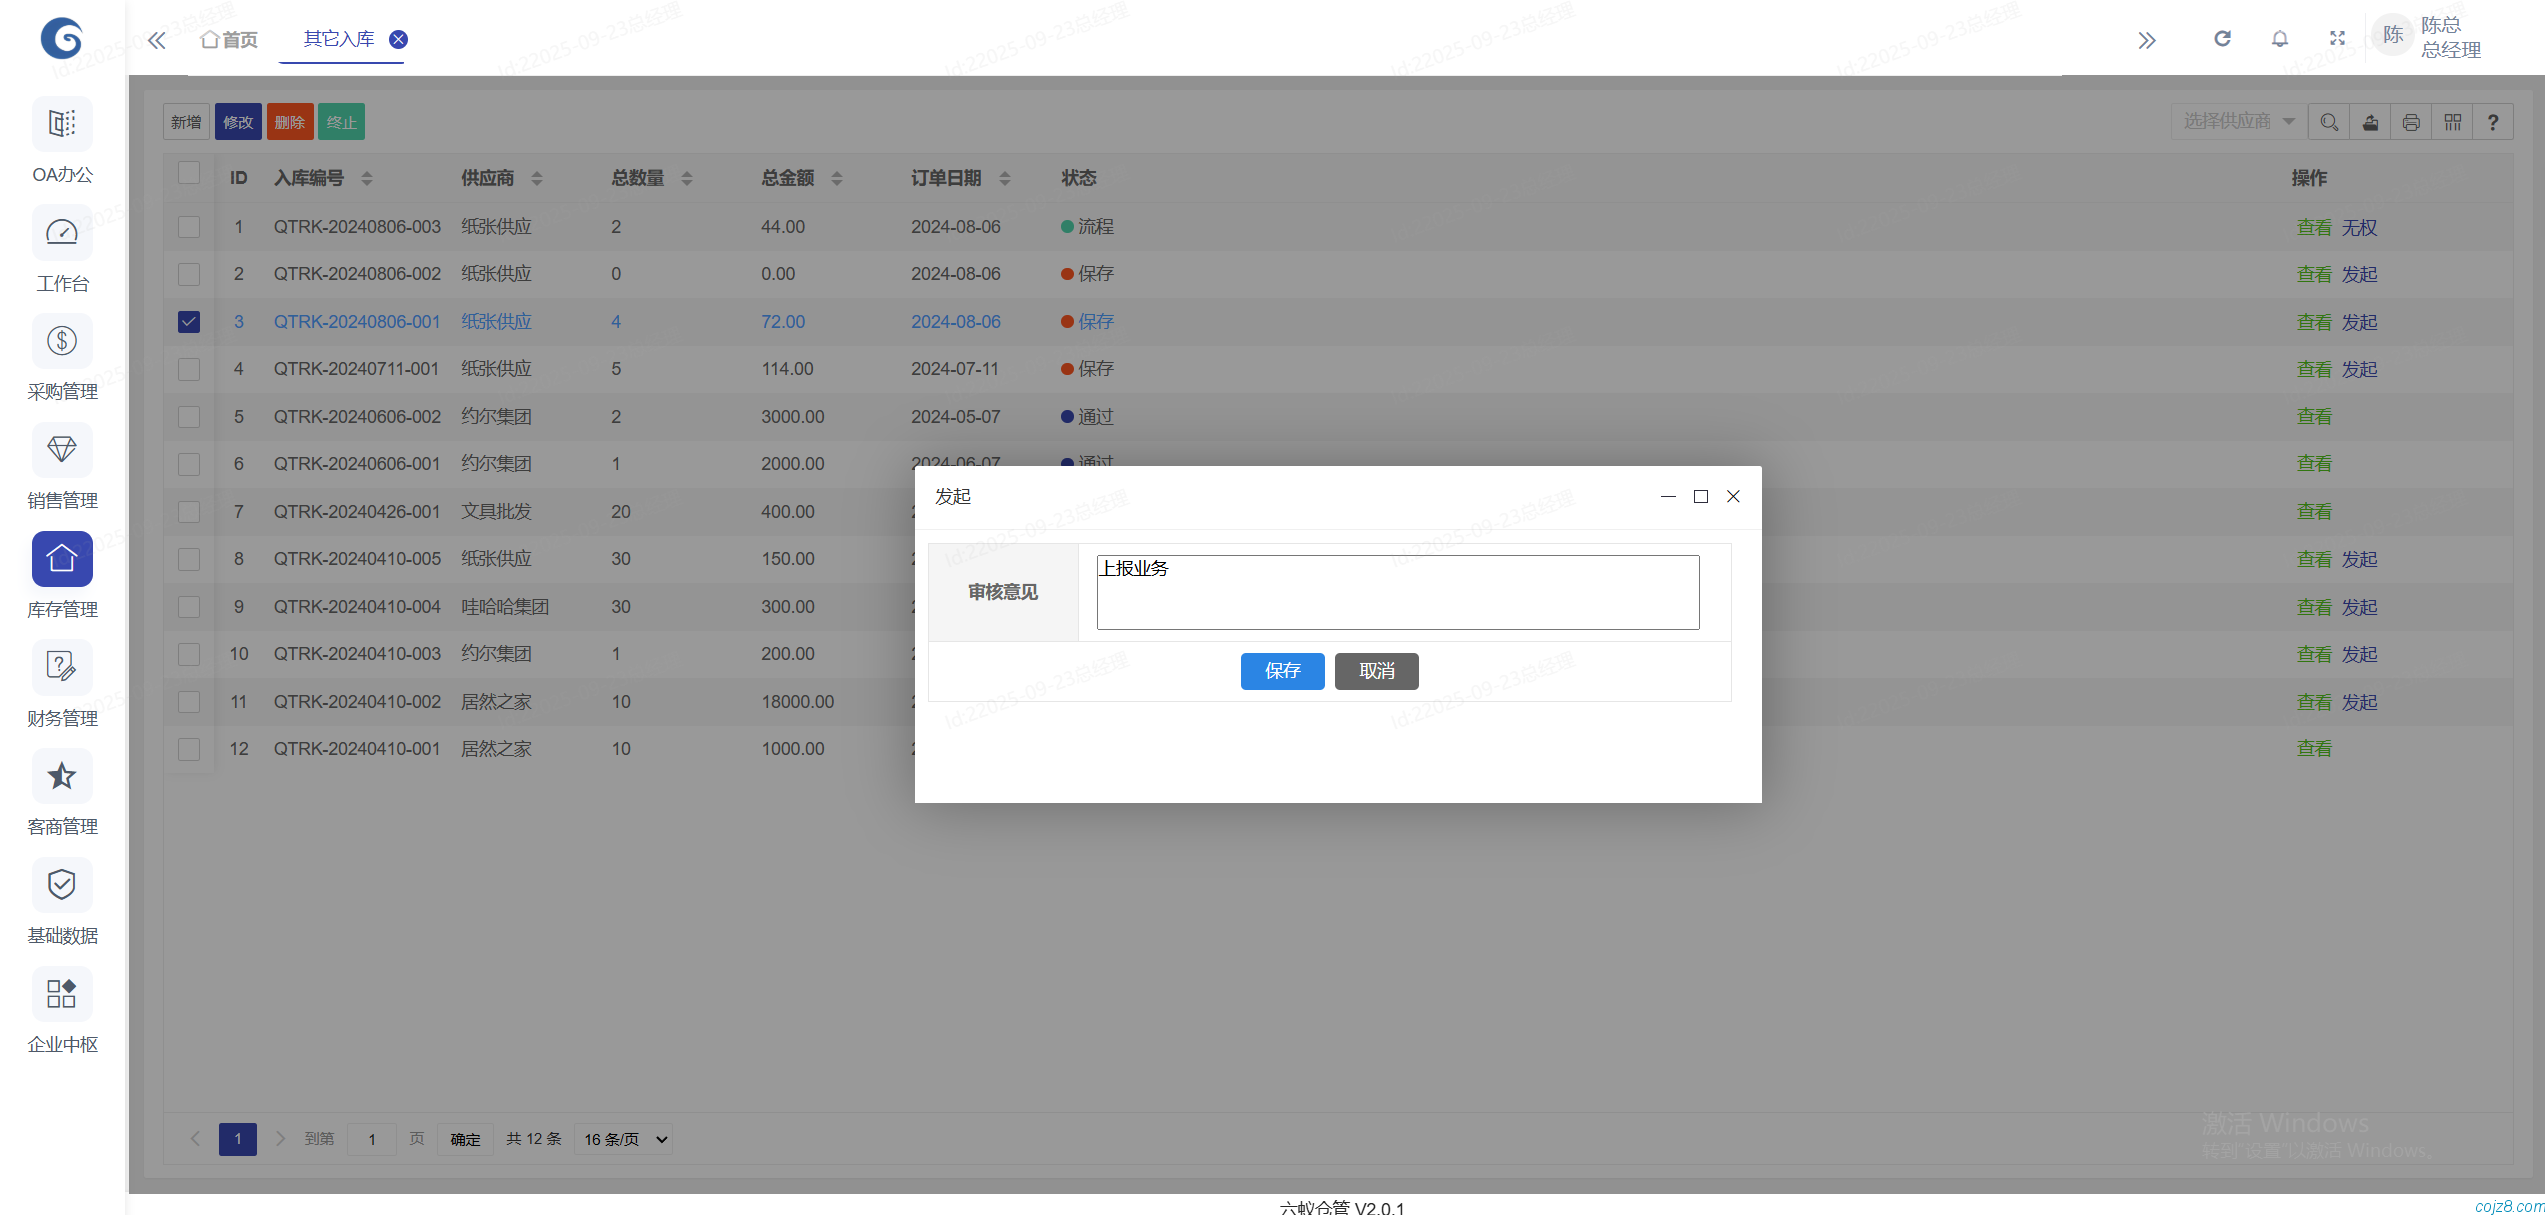This screenshot has width=2545, height=1215.
Task: Open 采购管理 purchasing icon
Action: pyautogui.click(x=62, y=342)
